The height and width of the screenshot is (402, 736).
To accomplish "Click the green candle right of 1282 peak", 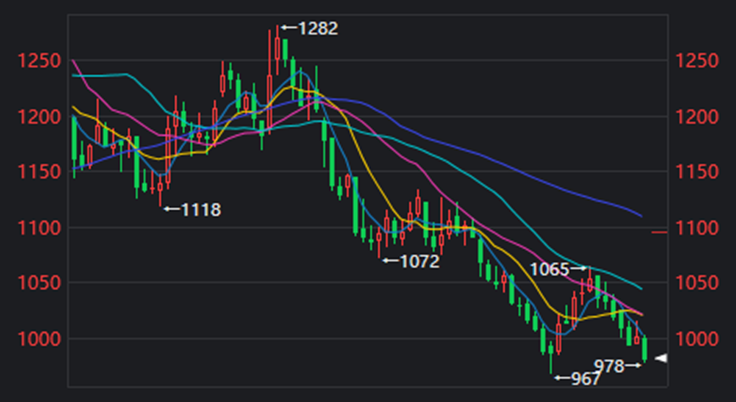I will tap(285, 50).
